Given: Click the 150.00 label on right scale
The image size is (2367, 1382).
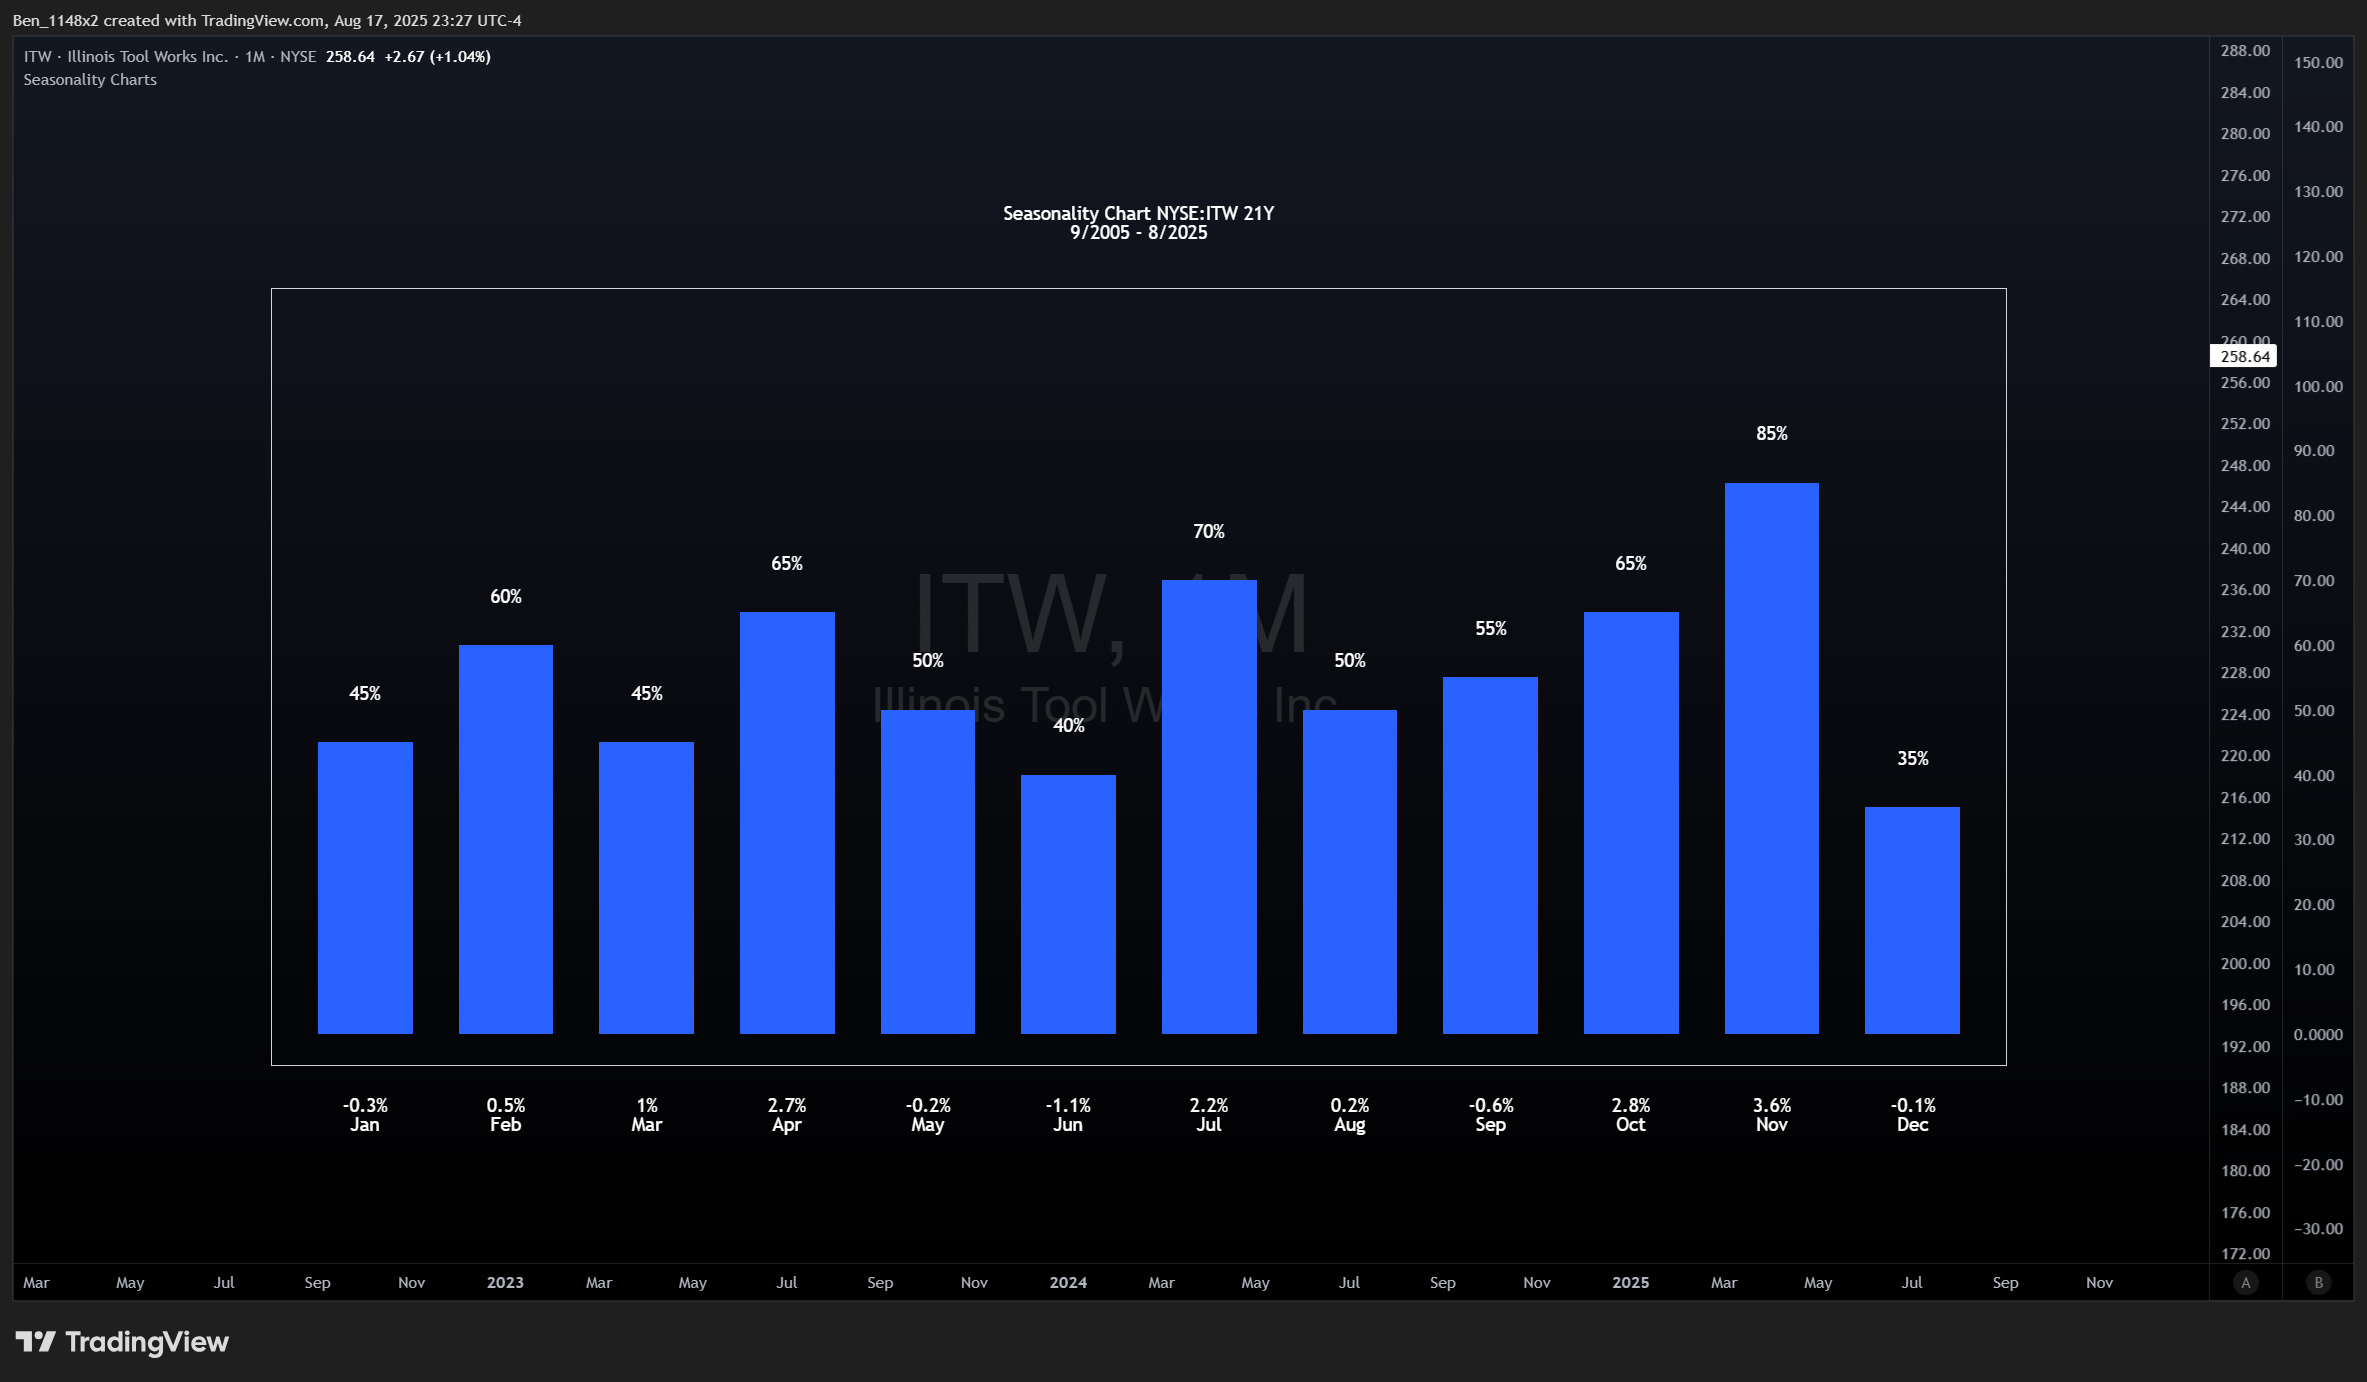Looking at the screenshot, I should pos(2318,63).
